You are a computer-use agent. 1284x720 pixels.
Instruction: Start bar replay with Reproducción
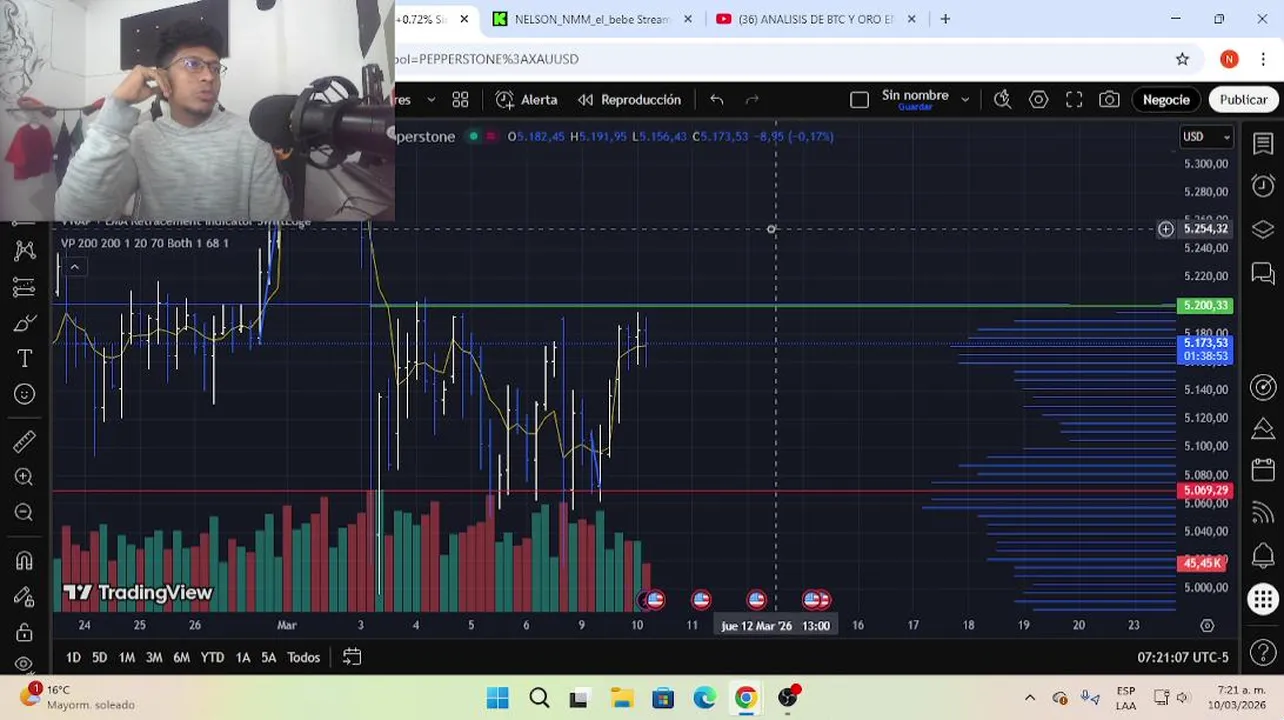[629, 100]
